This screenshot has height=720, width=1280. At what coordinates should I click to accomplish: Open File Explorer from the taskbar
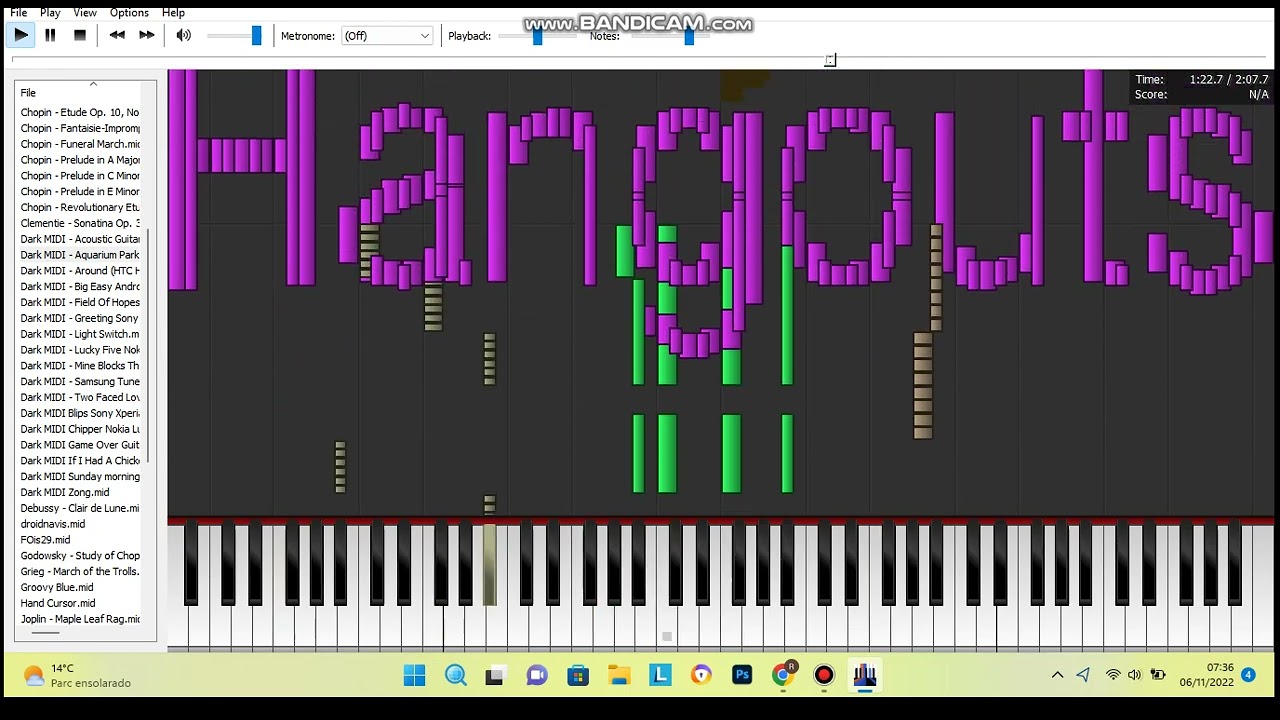pos(619,676)
